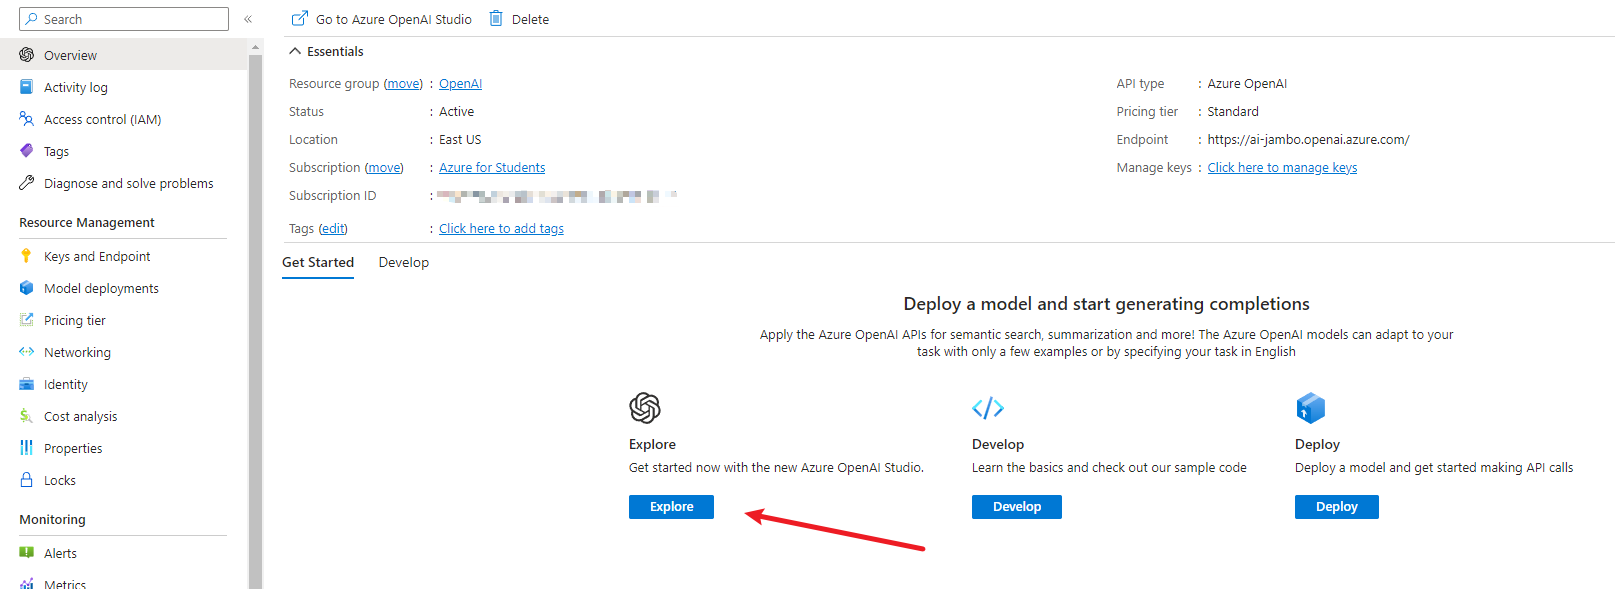
Task: Click the sidebar vertical scrollbar
Action: (256, 320)
